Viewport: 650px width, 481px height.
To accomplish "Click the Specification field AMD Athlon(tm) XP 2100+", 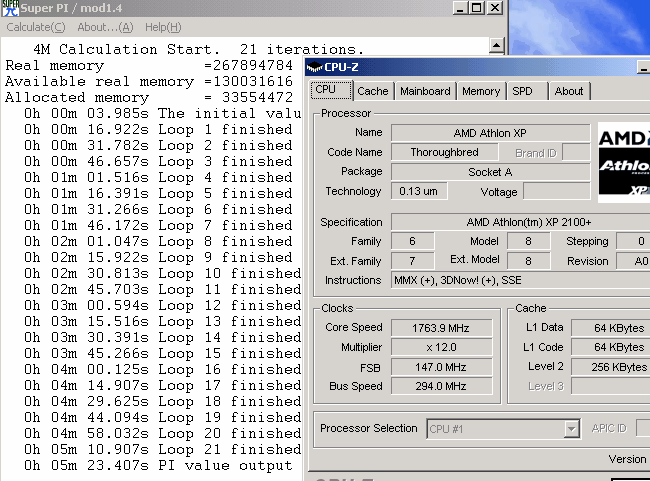I will (x=521, y=222).
